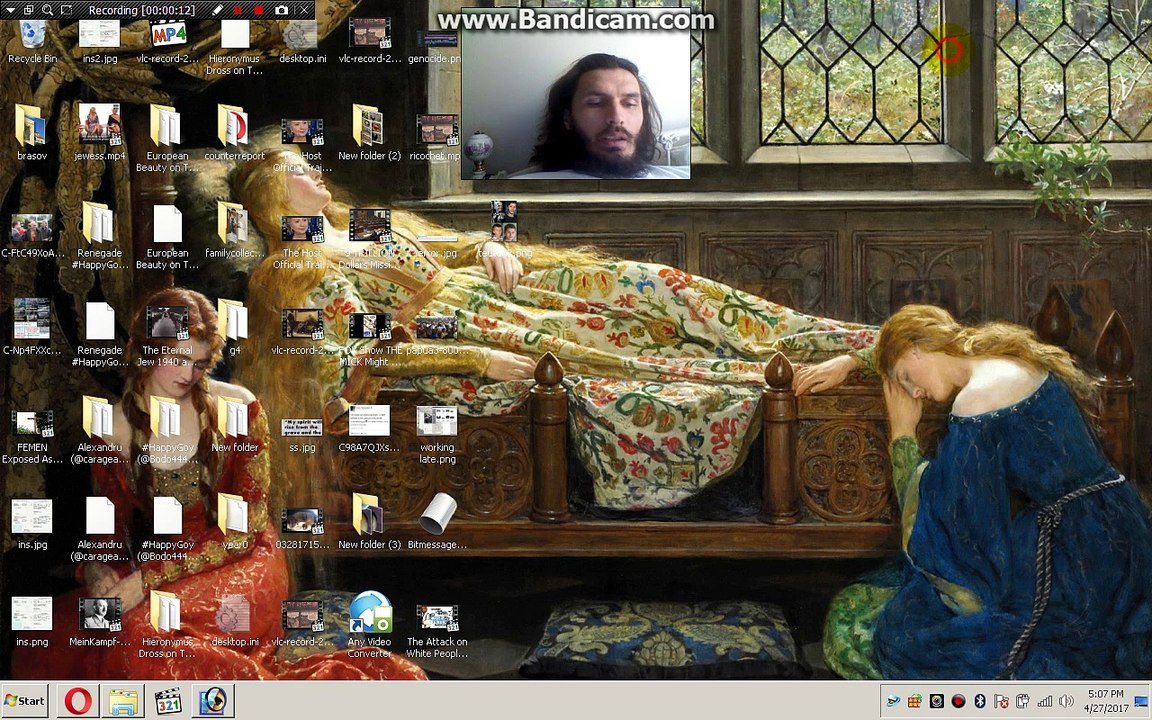Open Action Center flag tray icon
The height and width of the screenshot is (720, 1152).
[1001, 701]
